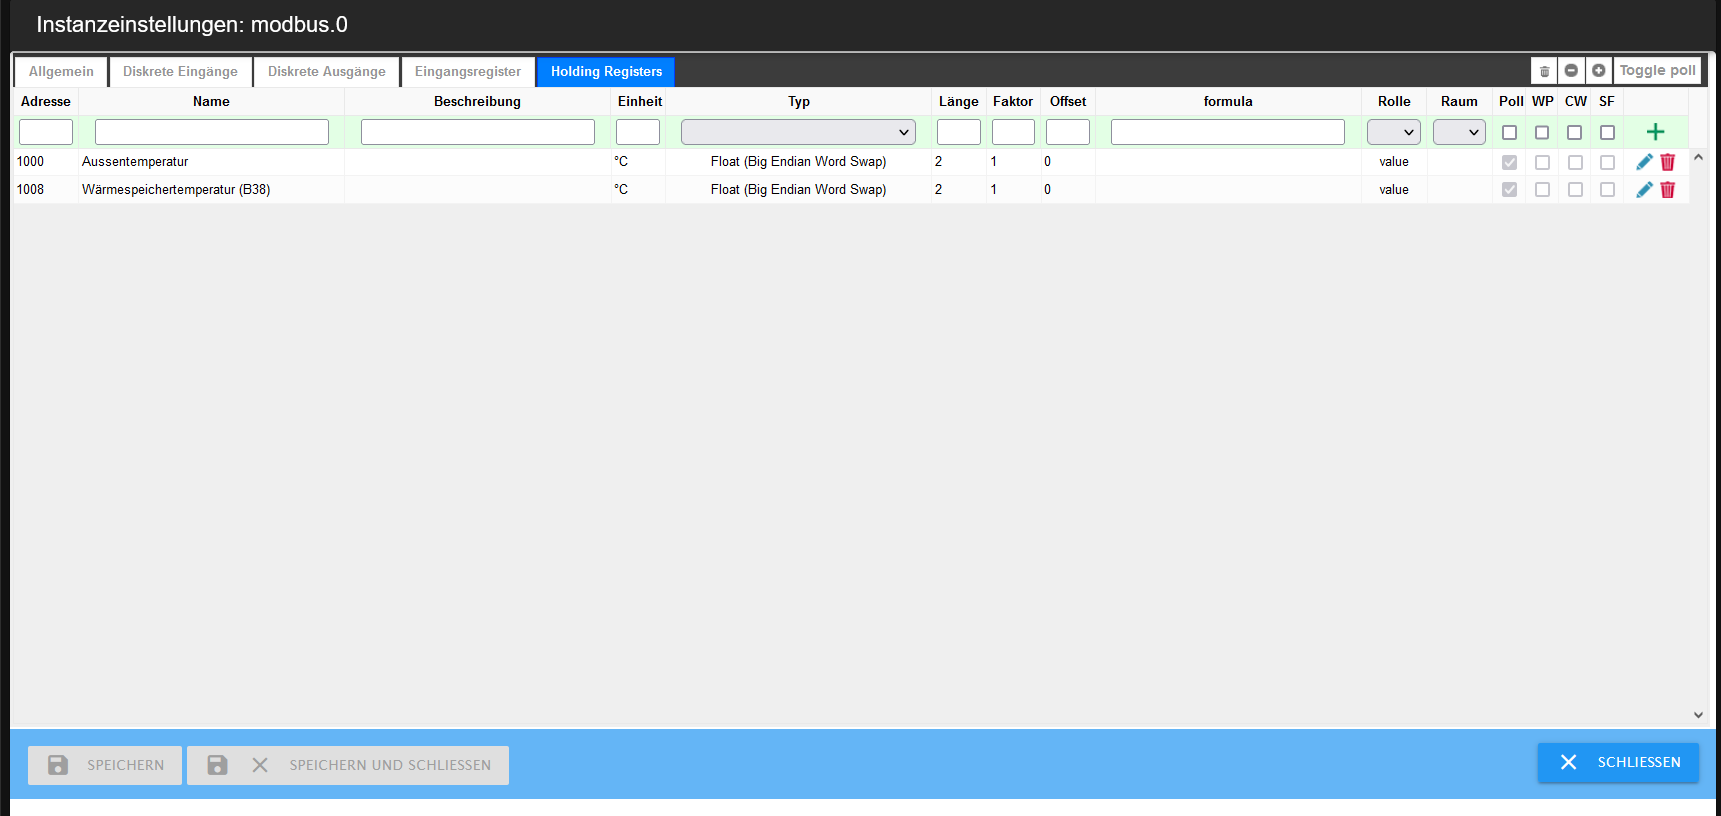Click the minus circle icon beside Toggle poll
1721x816 pixels.
1571,71
